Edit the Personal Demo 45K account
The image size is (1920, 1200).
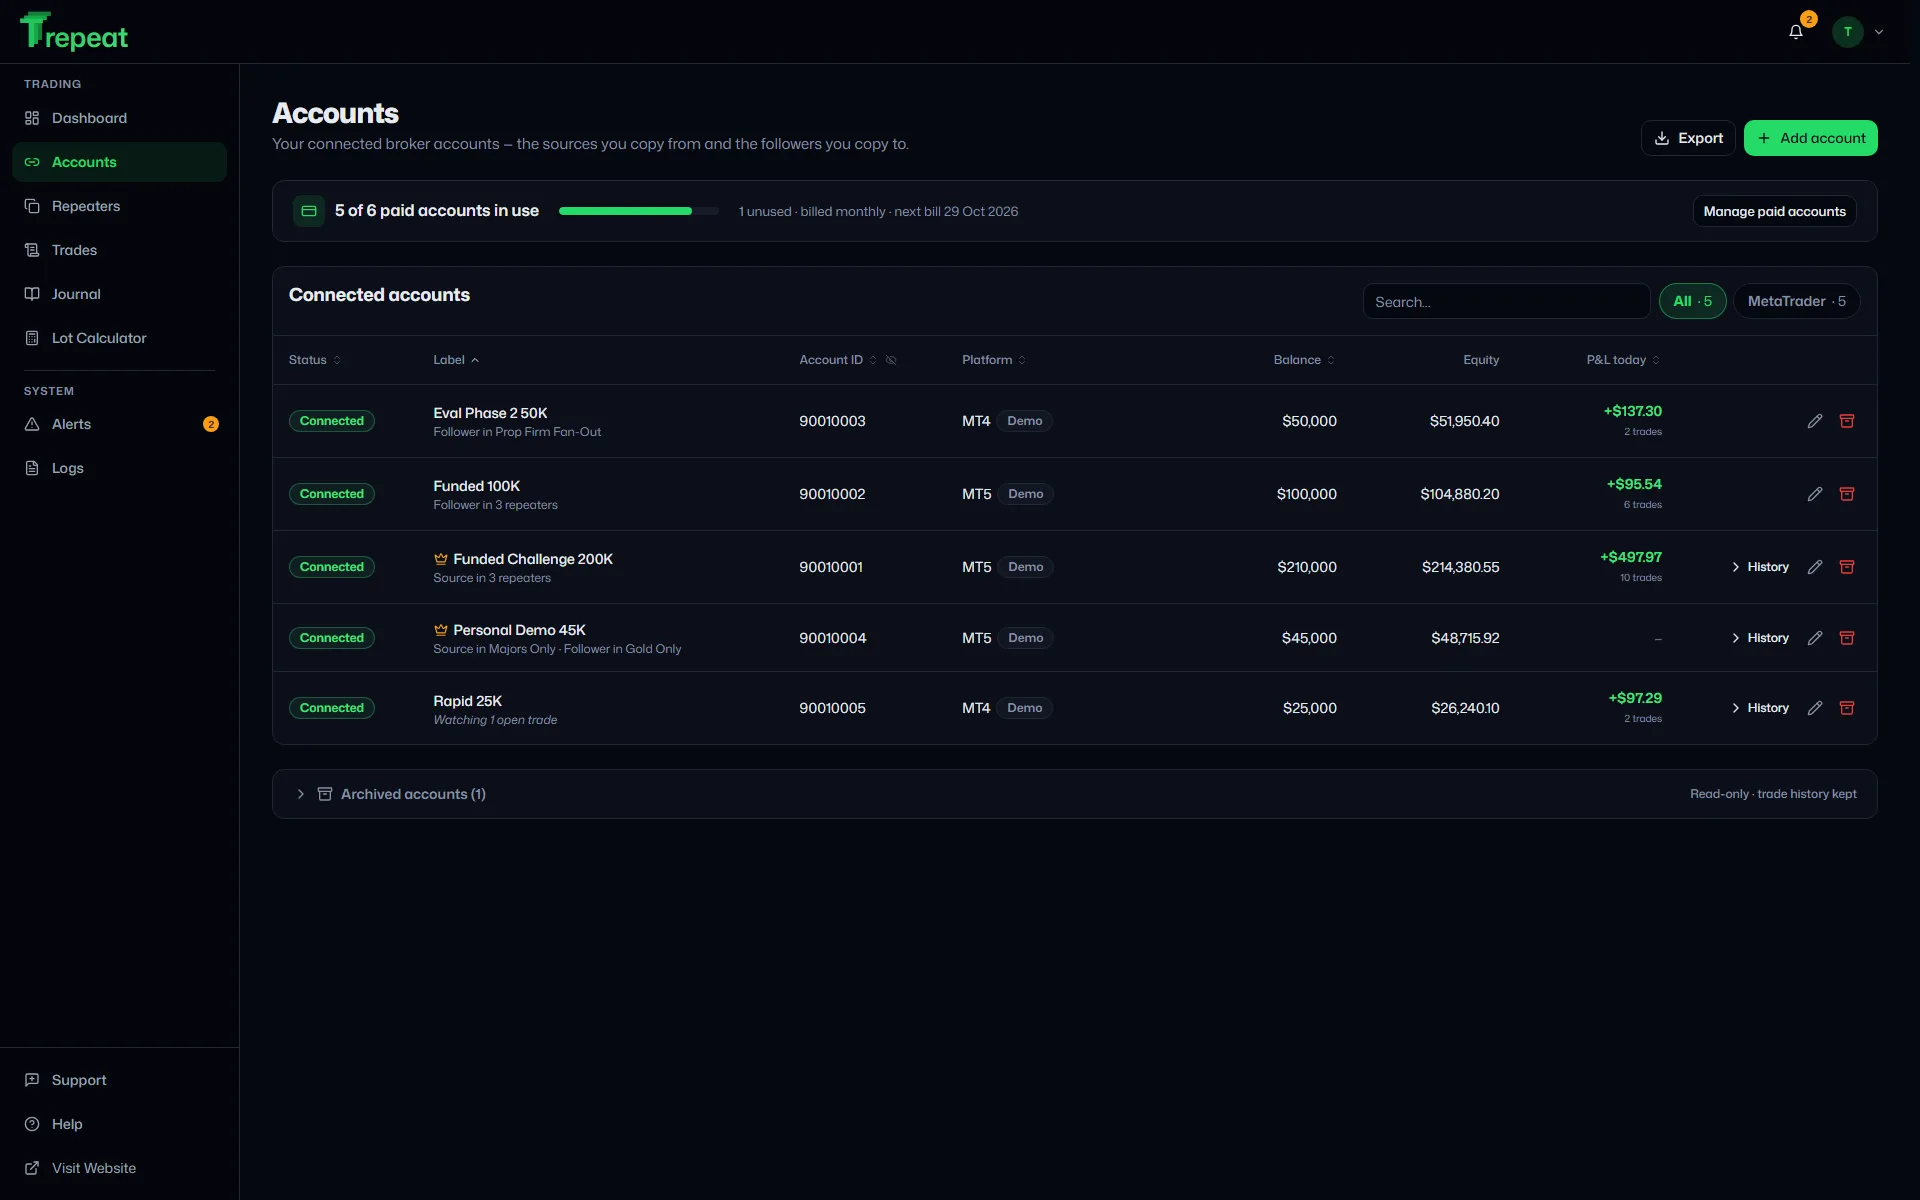[1815, 638]
